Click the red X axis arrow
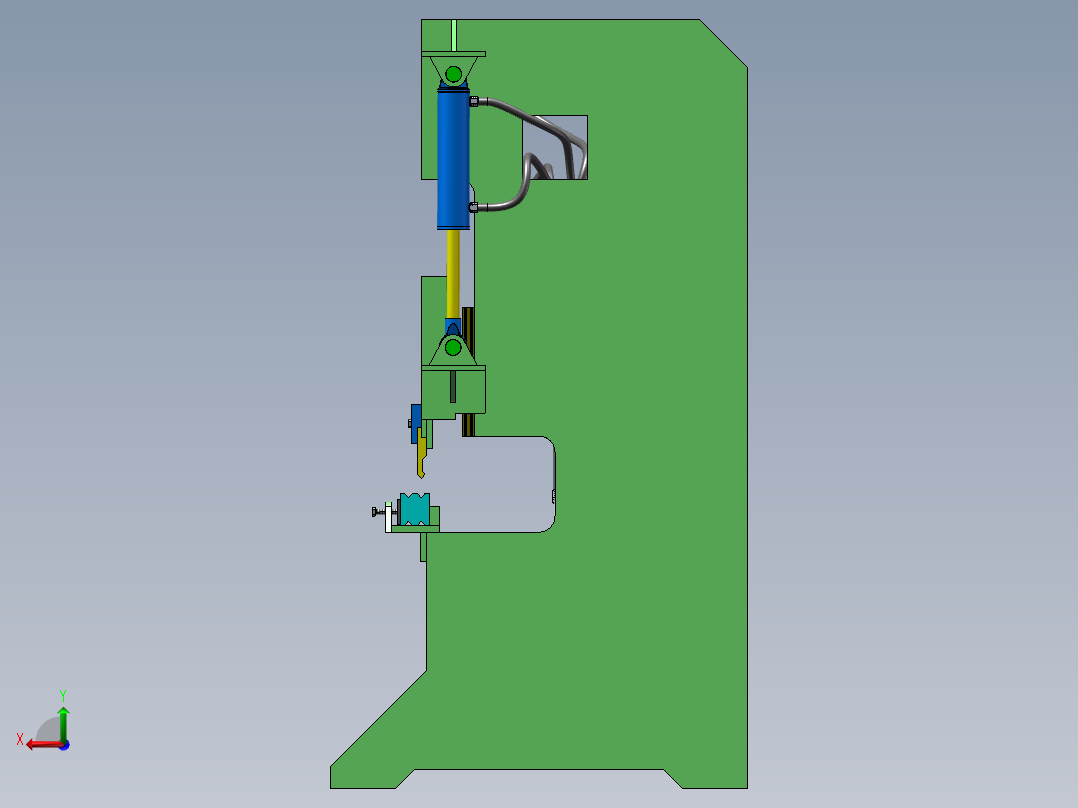The height and width of the screenshot is (808, 1078). coord(43,744)
